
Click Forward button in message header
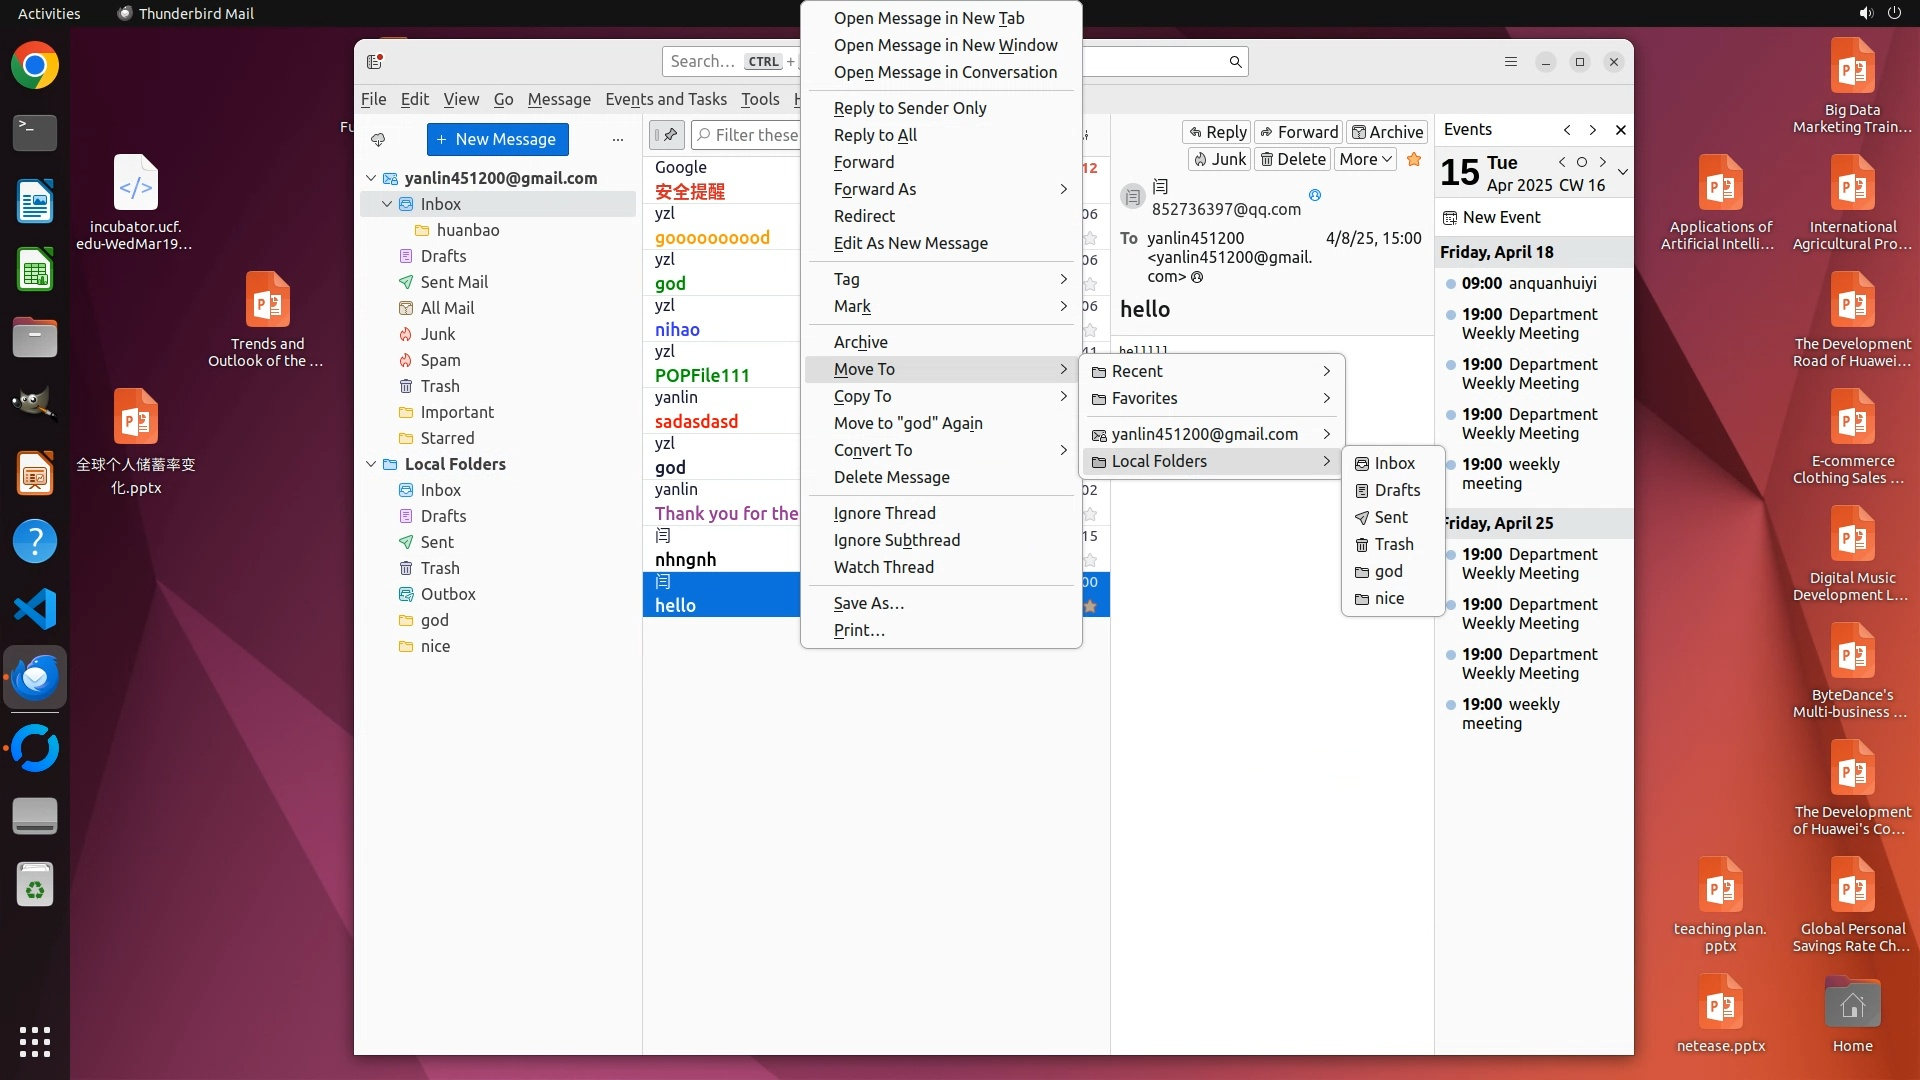pyautogui.click(x=1298, y=132)
